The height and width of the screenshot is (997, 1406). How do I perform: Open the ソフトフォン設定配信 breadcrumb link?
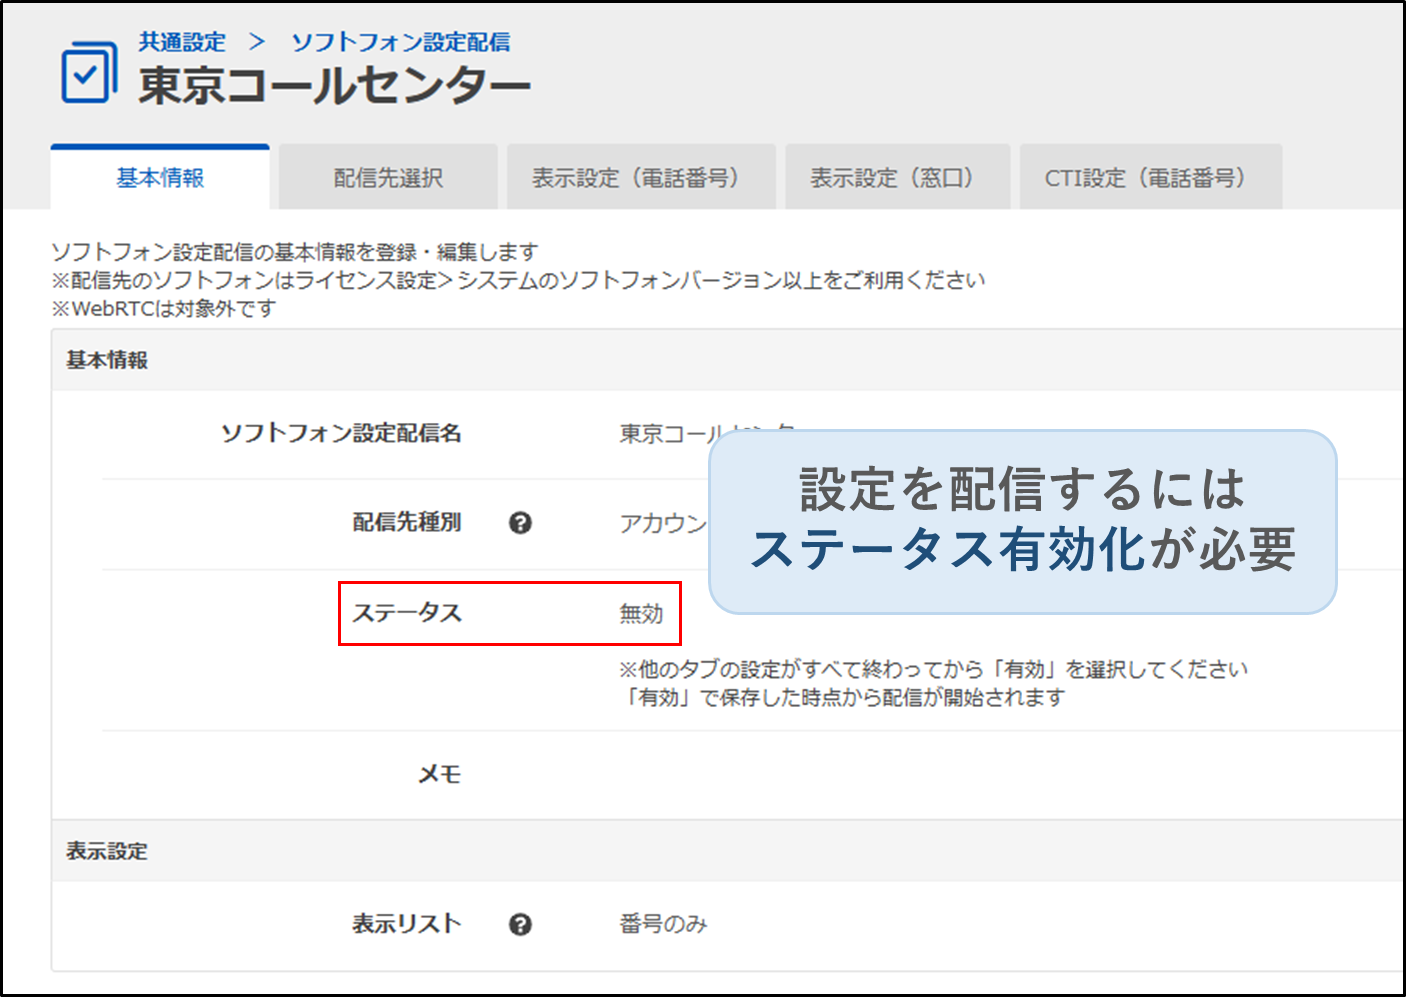pyautogui.click(x=400, y=42)
